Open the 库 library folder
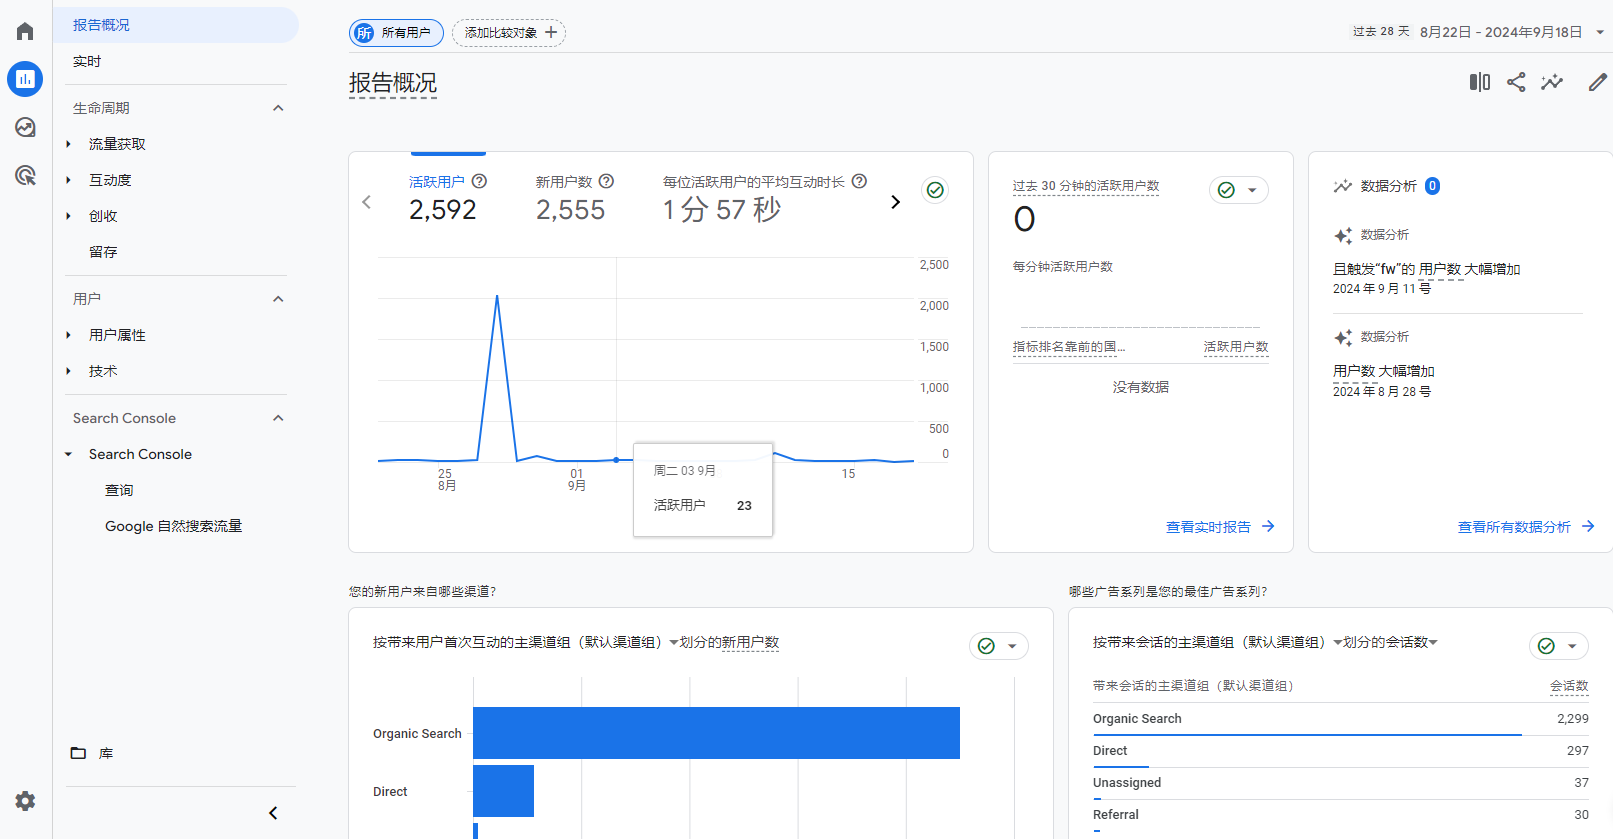 pyautogui.click(x=92, y=753)
